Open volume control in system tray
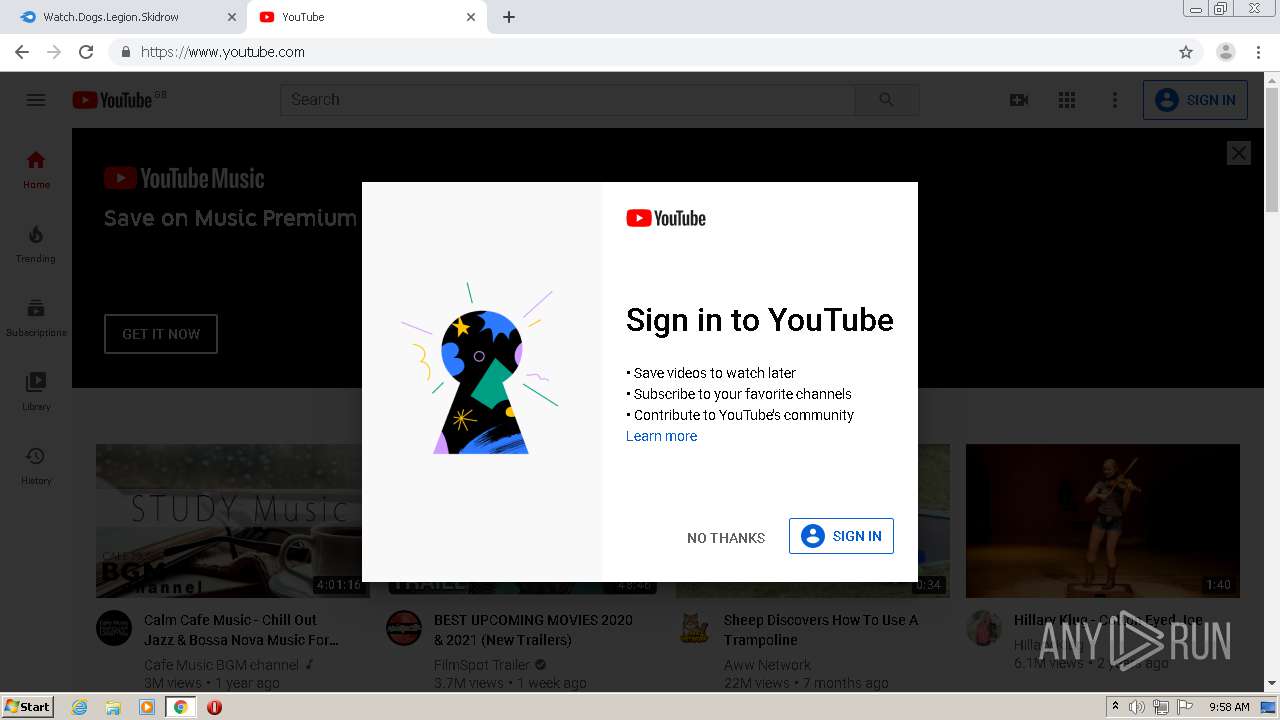 pos(1137,707)
